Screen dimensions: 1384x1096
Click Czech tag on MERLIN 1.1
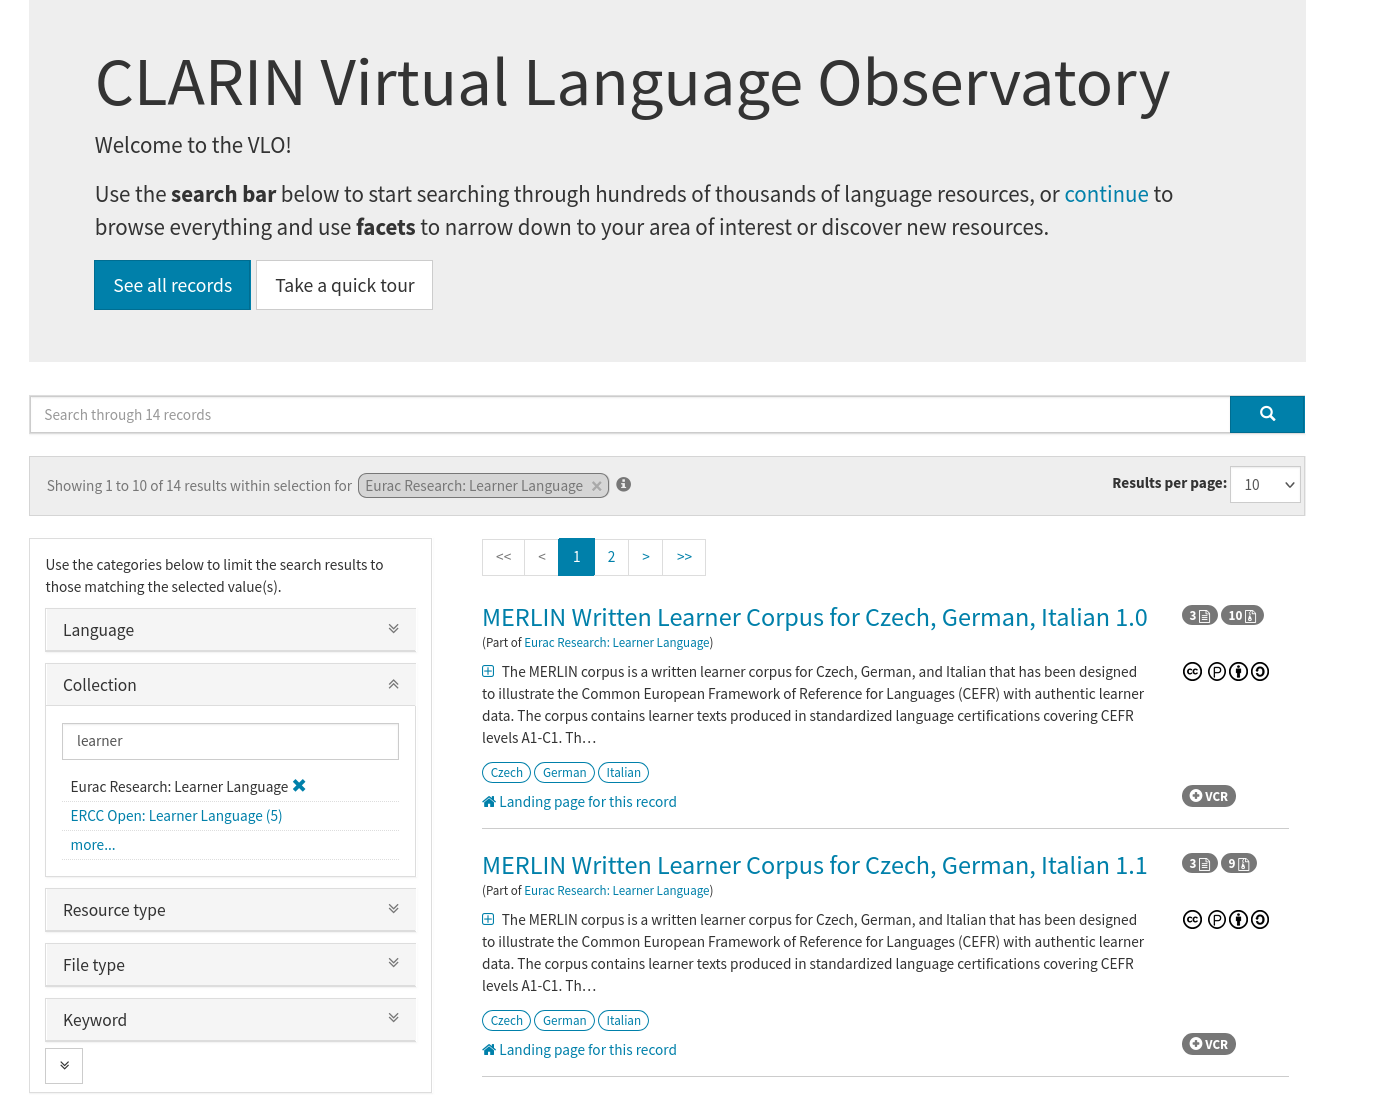pos(506,1021)
